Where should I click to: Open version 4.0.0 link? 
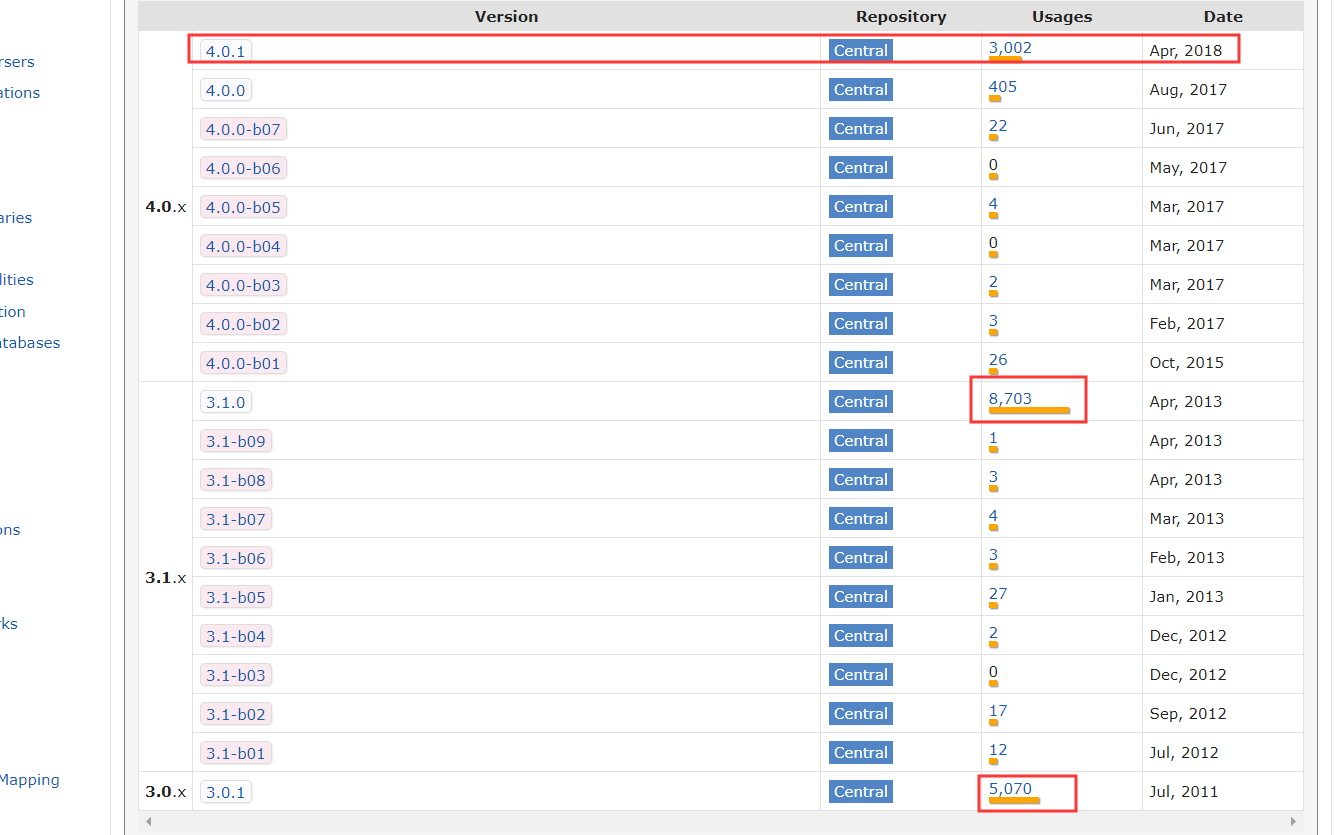tap(225, 90)
